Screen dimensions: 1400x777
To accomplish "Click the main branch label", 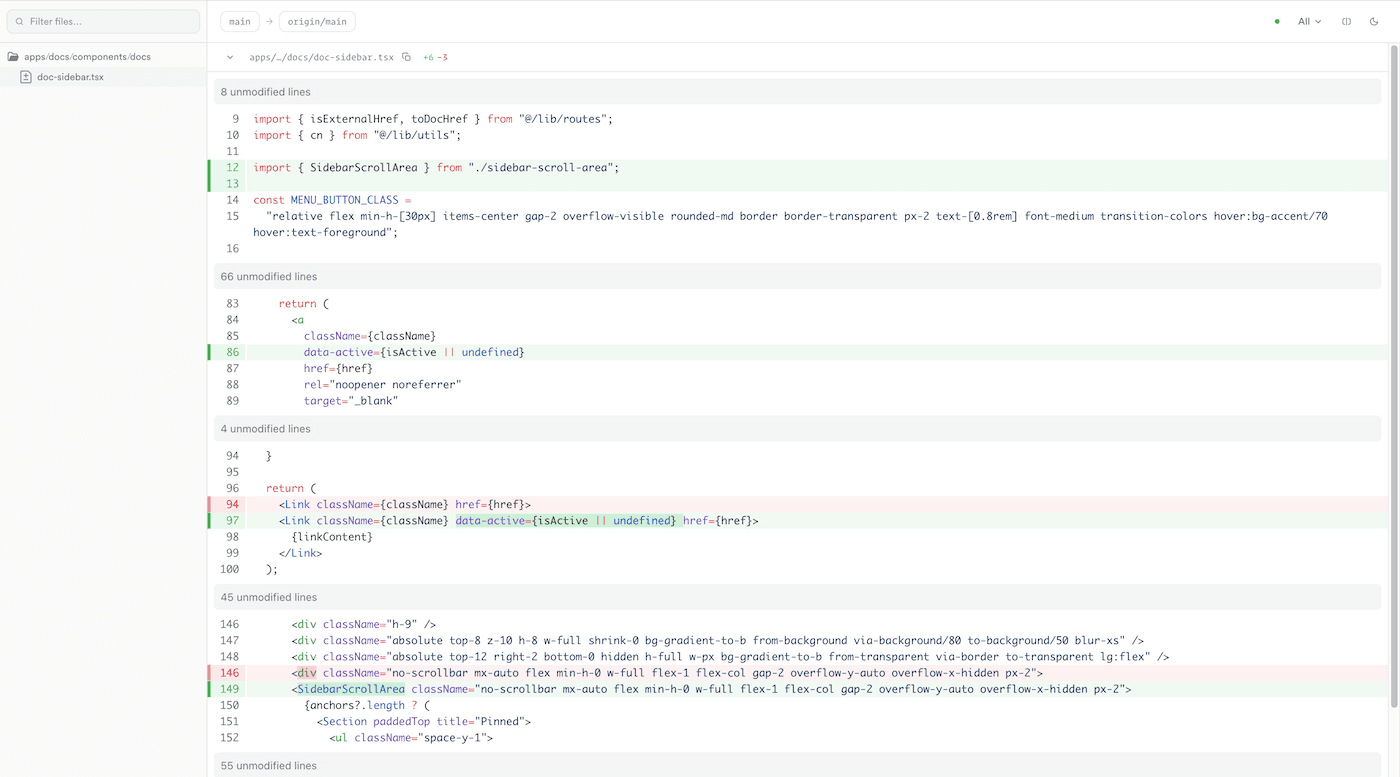I will click(x=239, y=21).
